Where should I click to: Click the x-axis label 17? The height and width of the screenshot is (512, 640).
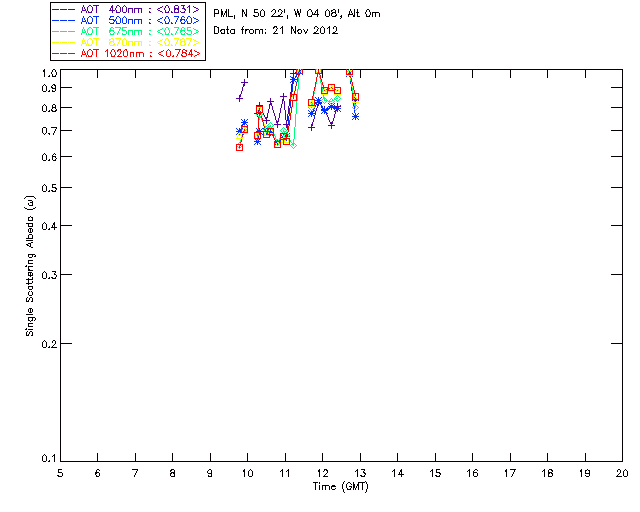pos(510,473)
